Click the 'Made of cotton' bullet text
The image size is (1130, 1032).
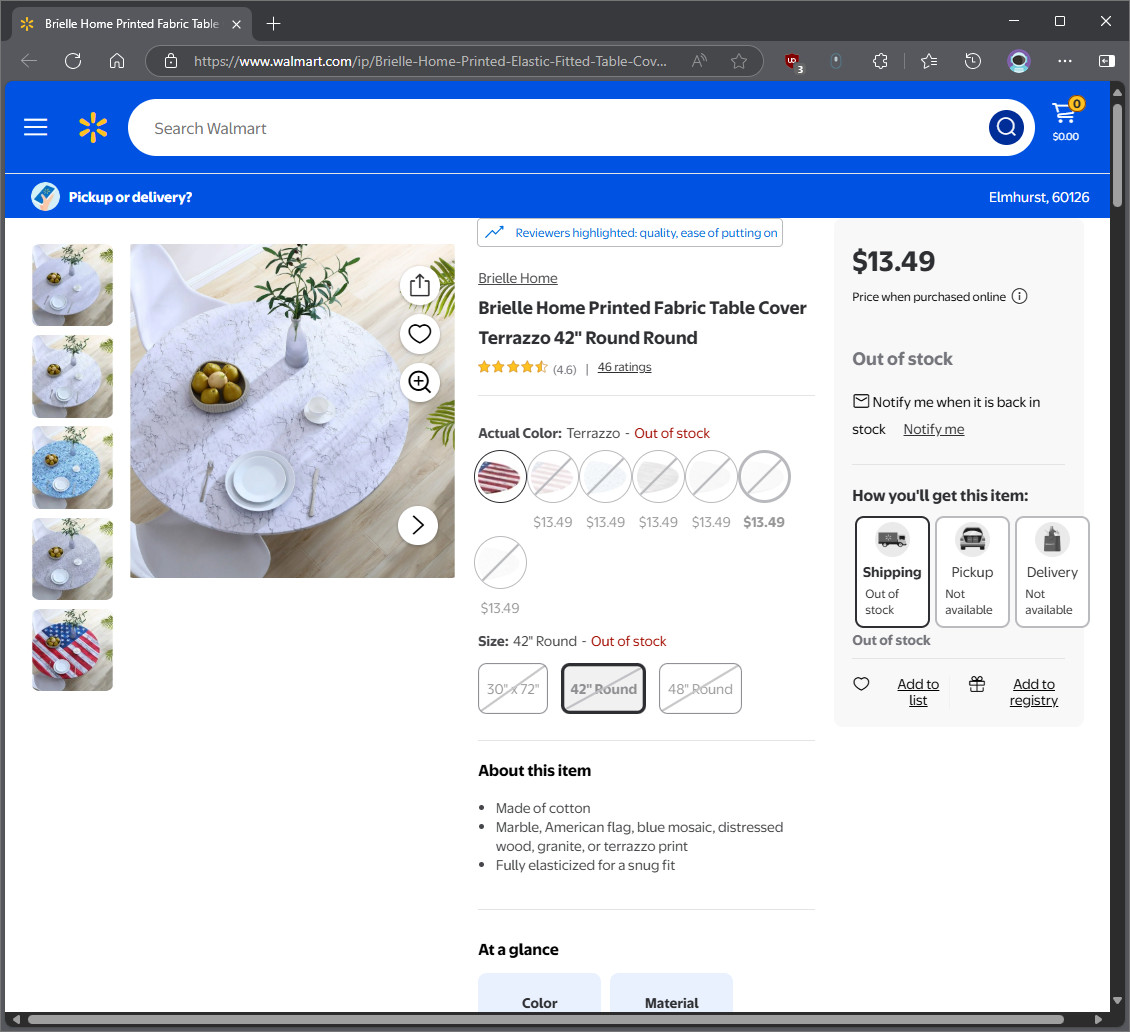point(543,808)
